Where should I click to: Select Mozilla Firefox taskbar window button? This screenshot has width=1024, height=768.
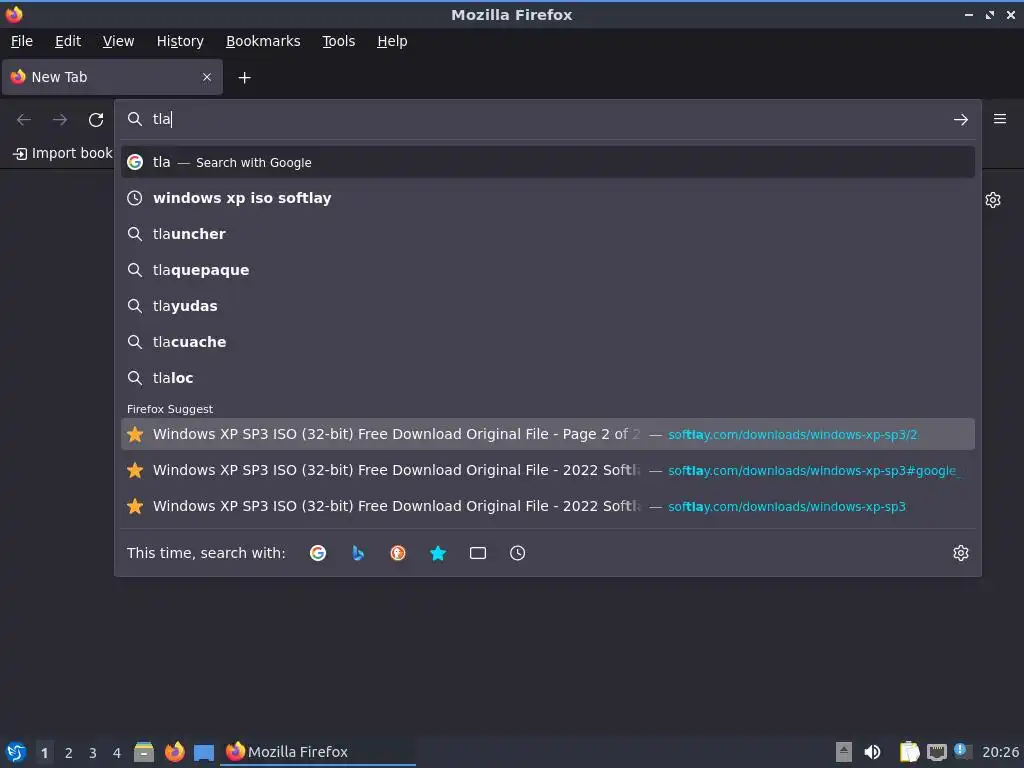(320, 752)
